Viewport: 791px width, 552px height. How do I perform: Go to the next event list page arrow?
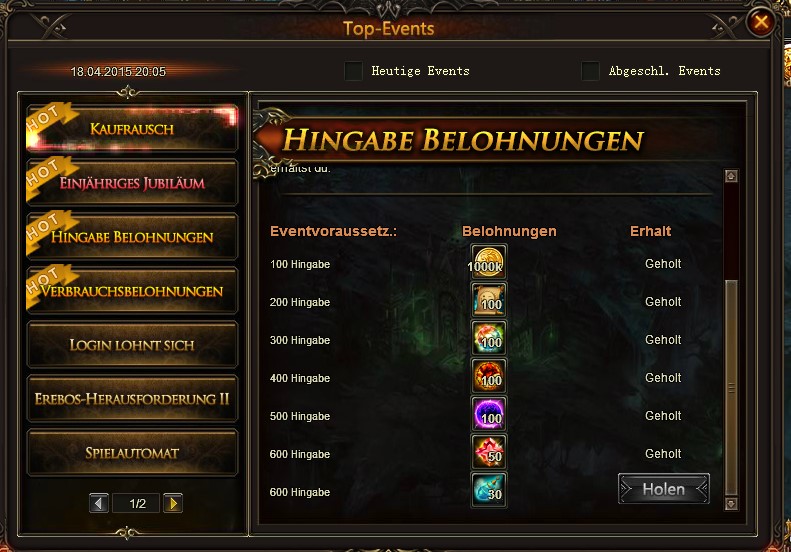tap(173, 503)
